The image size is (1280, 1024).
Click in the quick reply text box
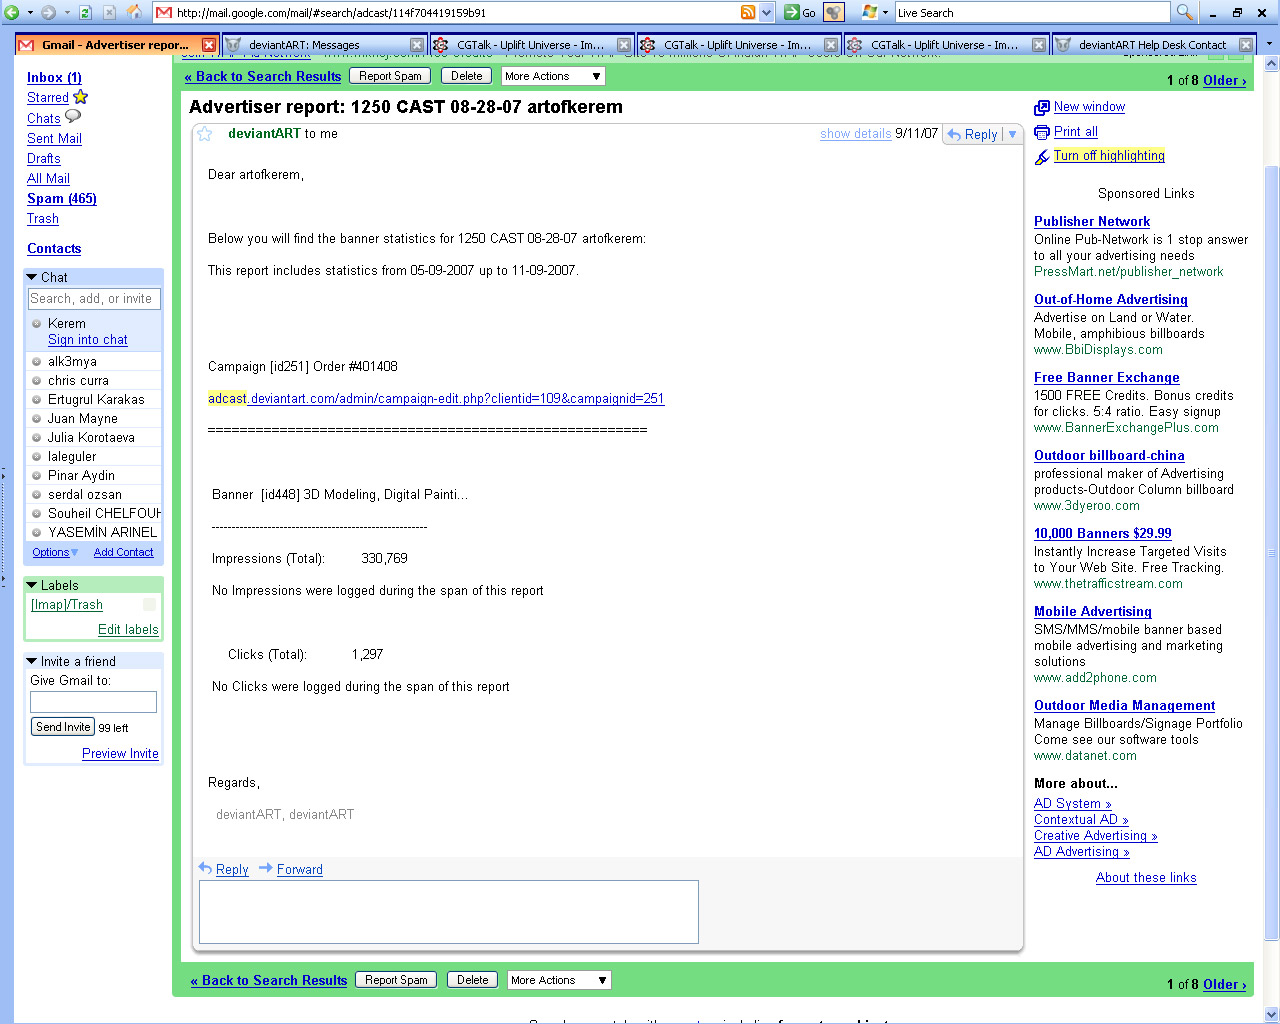(x=449, y=912)
